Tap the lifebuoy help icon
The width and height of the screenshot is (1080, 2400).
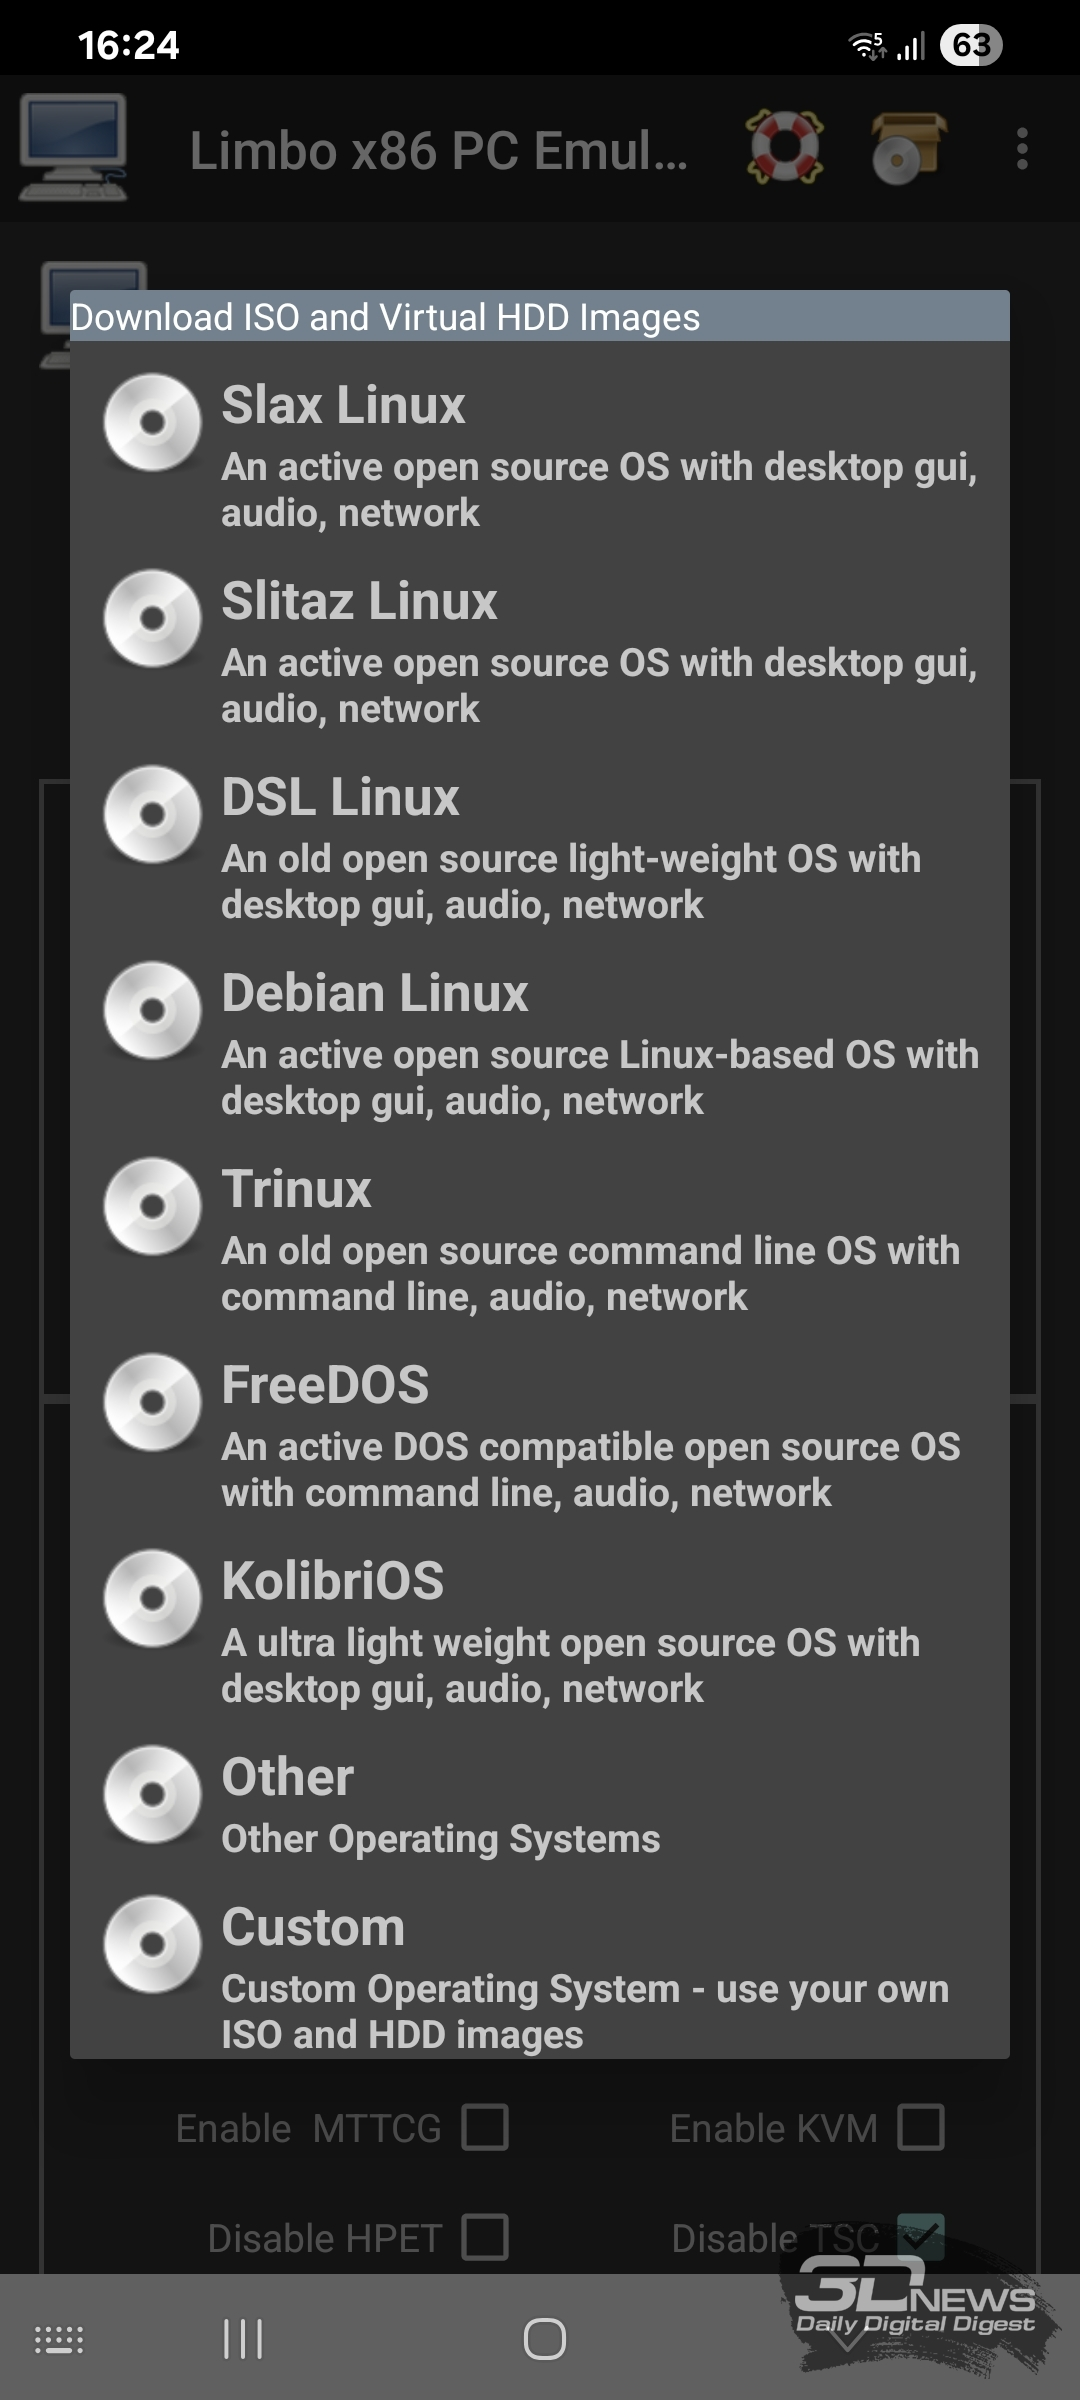click(785, 148)
